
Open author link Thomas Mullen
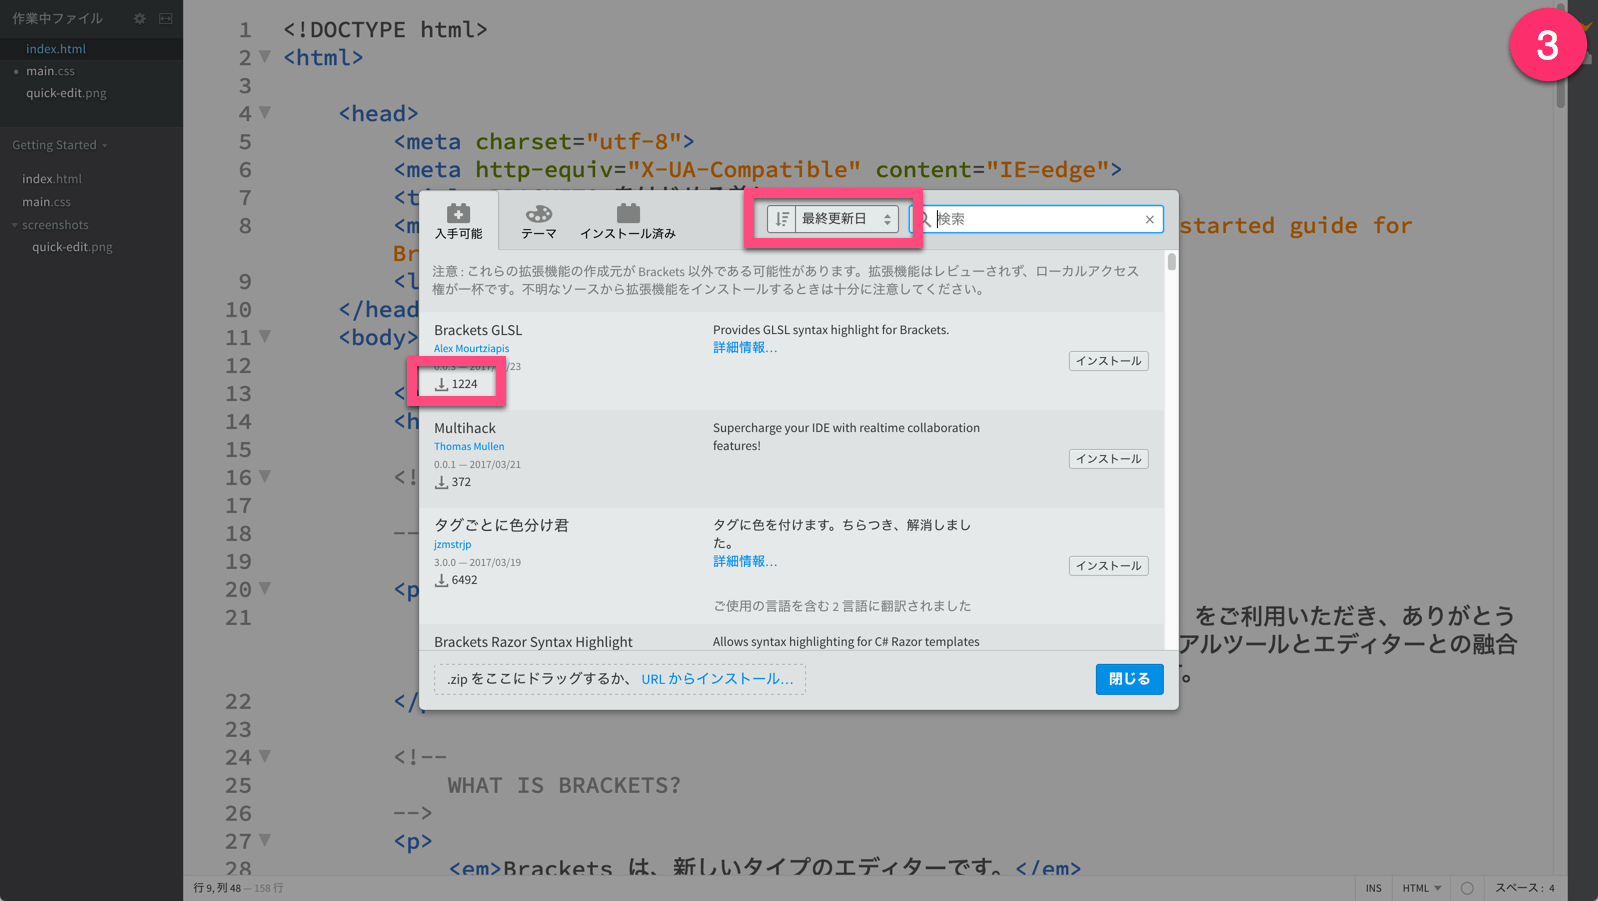pyautogui.click(x=469, y=447)
